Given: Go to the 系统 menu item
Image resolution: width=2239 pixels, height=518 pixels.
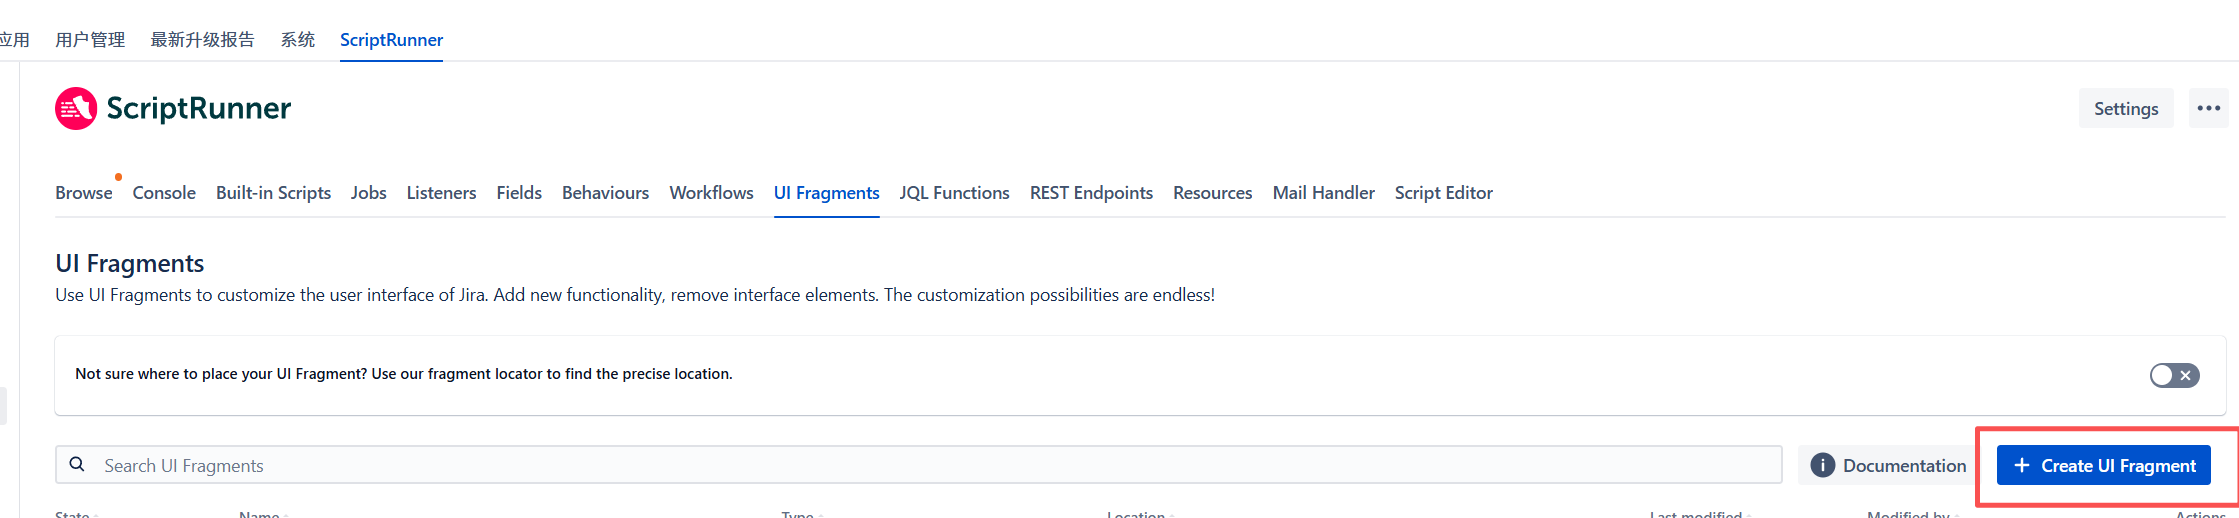Looking at the screenshot, I should tap(297, 40).
